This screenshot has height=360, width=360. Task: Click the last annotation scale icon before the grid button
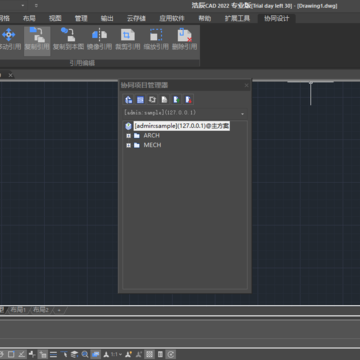click(x=139, y=354)
